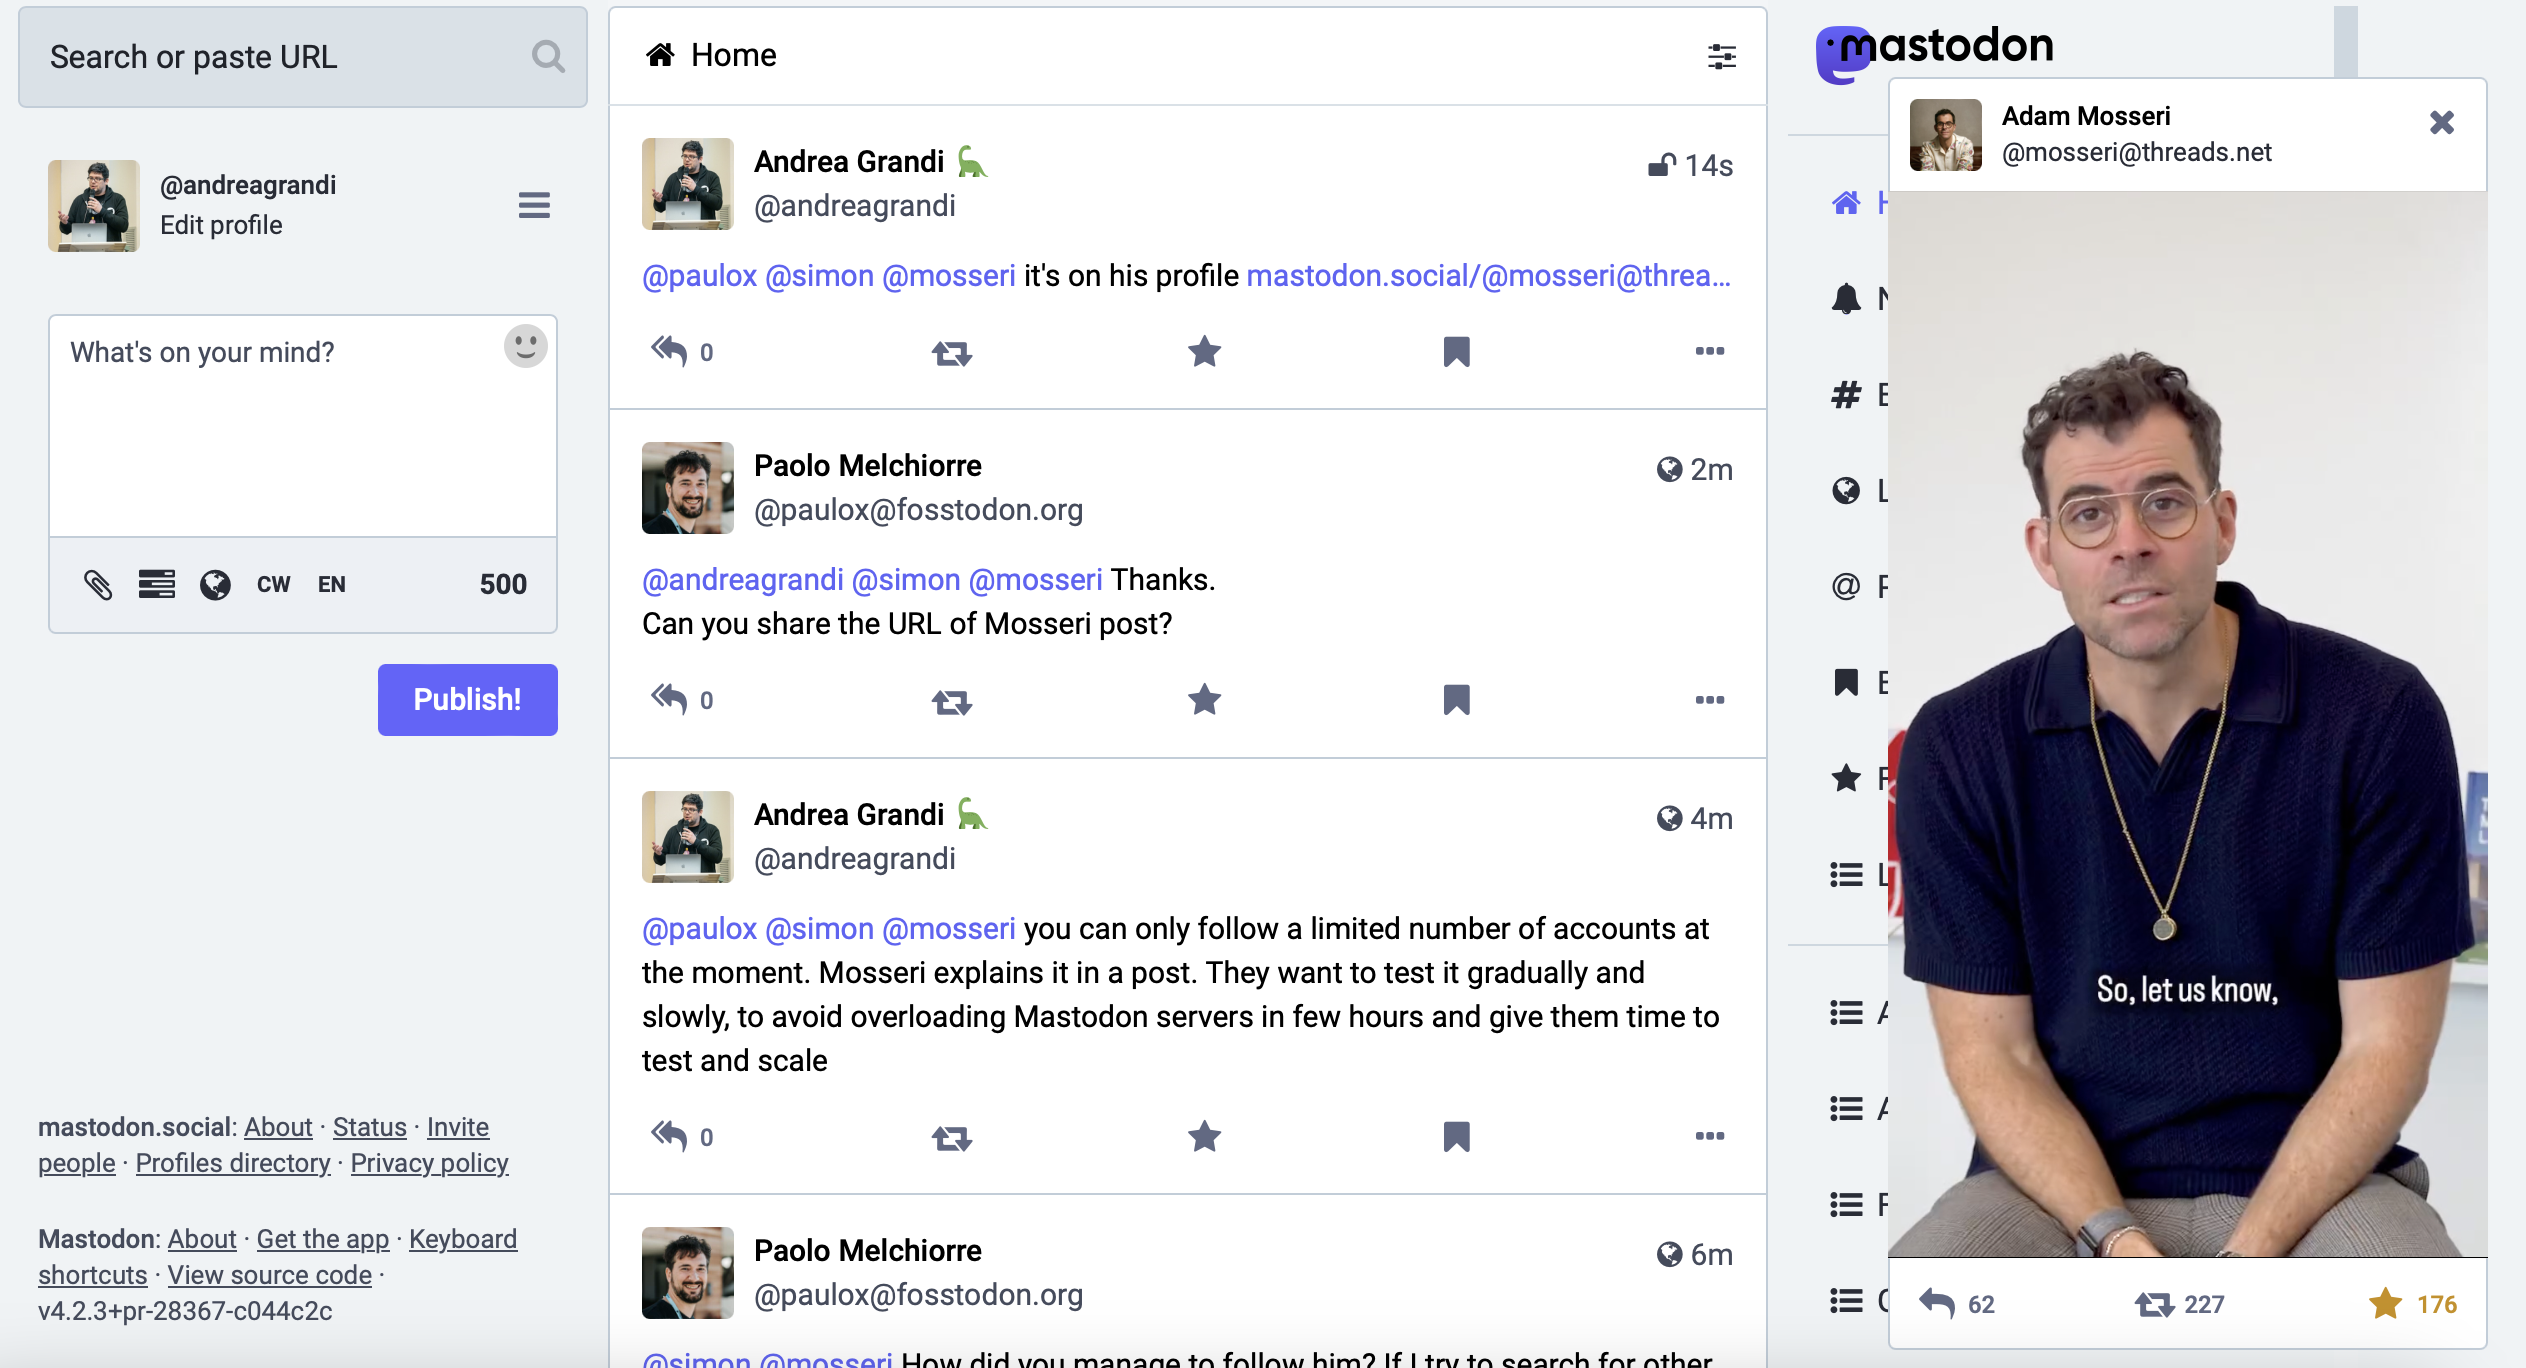Show Home column settings sliders
This screenshot has width=2526, height=1368.
1721,56
